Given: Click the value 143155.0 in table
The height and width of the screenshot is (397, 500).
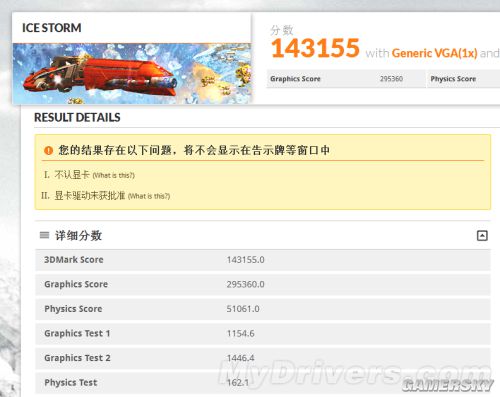Looking at the screenshot, I should pos(246,260).
